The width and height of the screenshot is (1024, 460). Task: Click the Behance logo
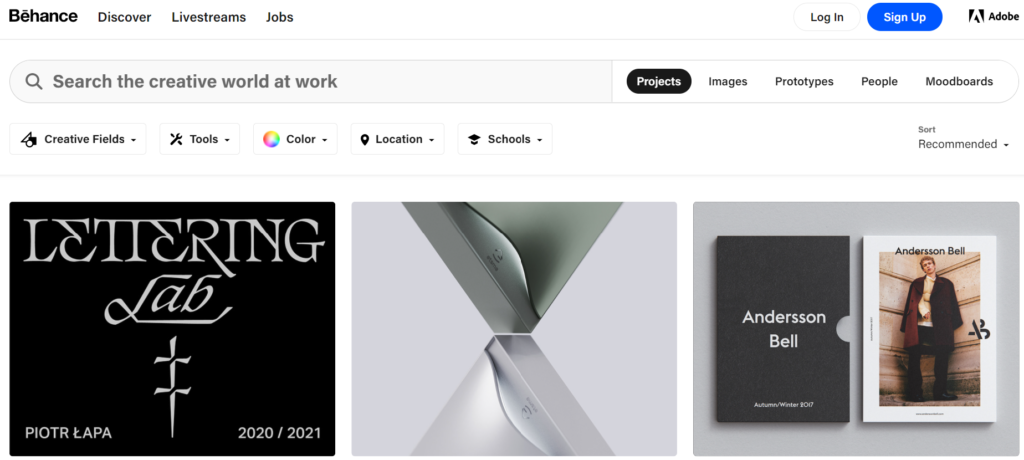pos(43,16)
